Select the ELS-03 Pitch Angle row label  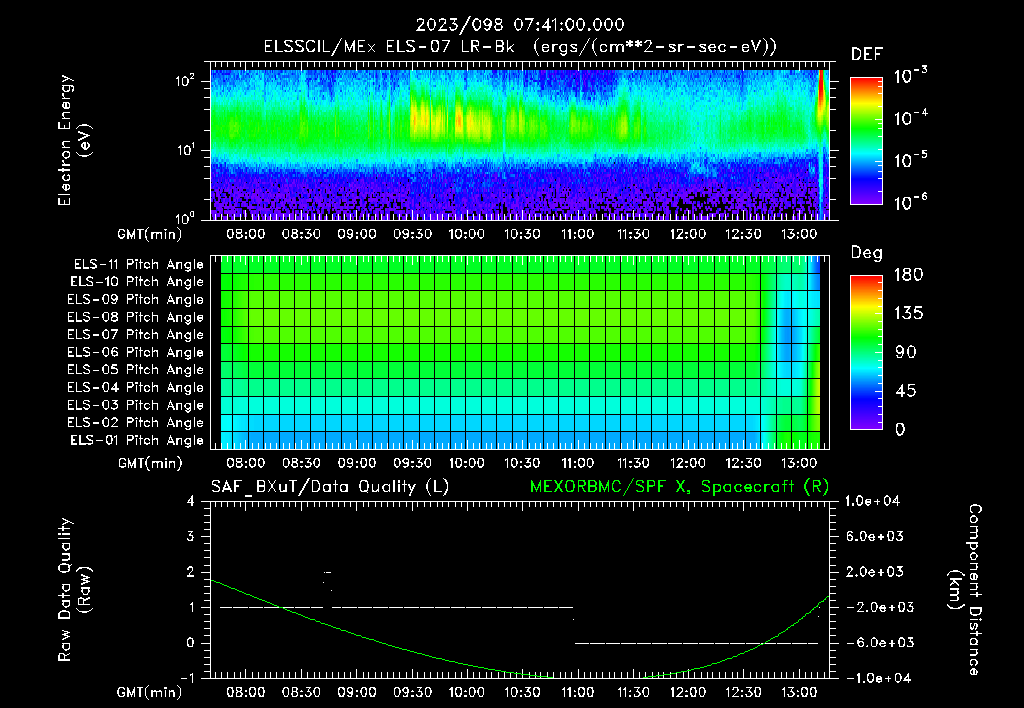pos(135,406)
